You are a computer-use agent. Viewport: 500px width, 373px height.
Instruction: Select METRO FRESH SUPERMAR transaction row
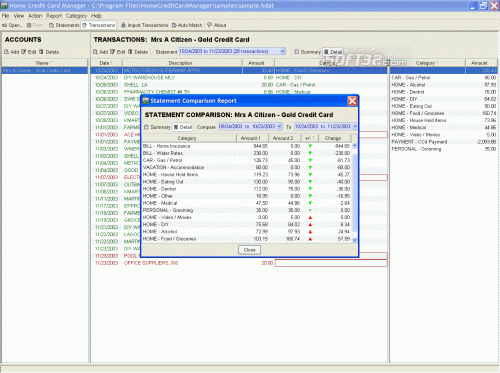point(239,70)
